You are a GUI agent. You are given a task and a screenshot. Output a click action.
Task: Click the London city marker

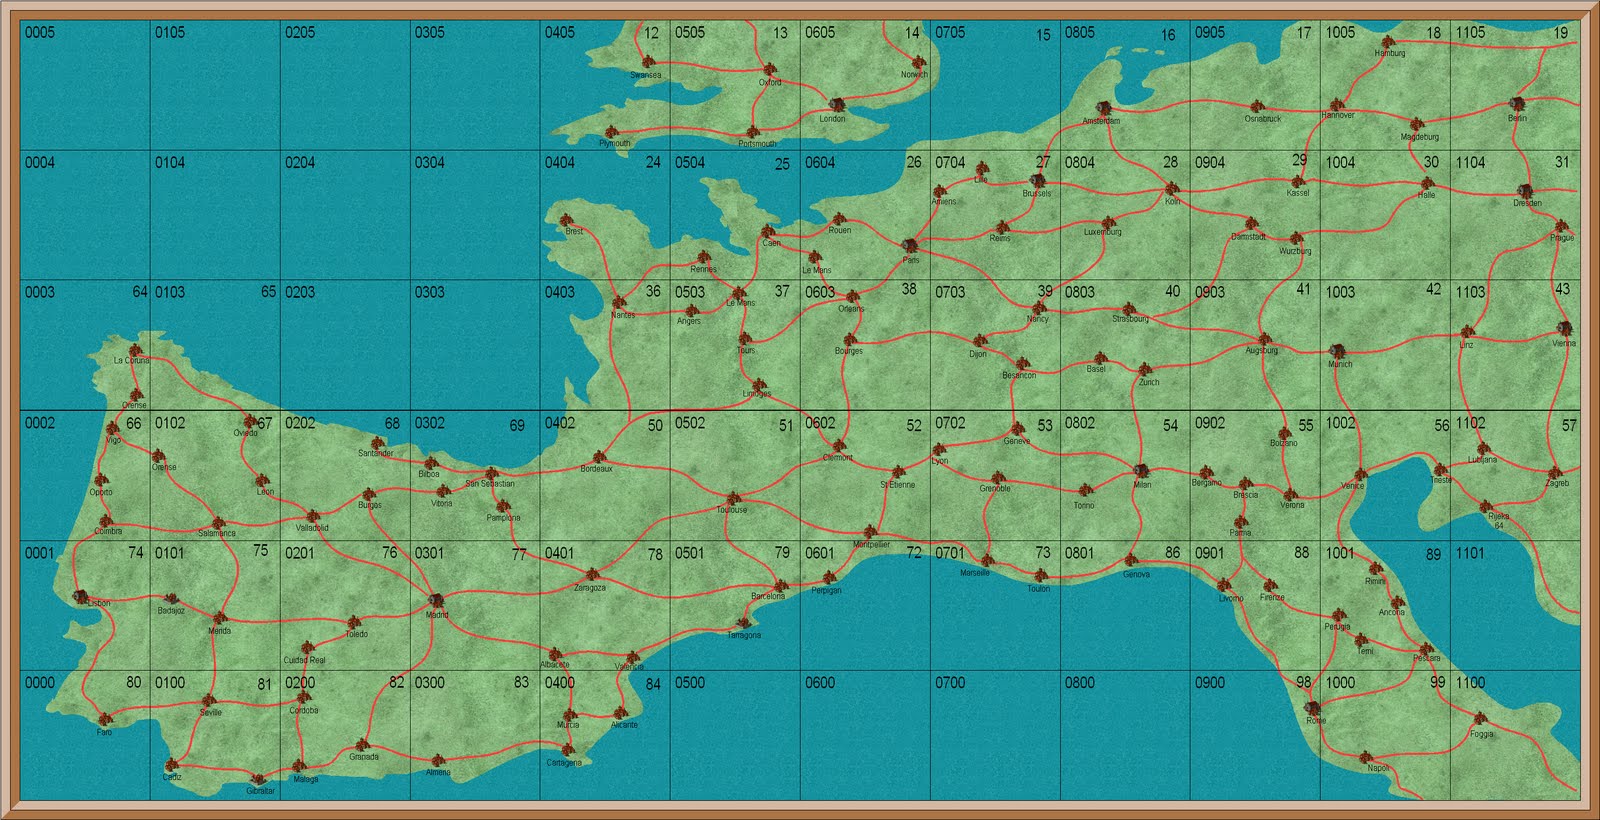click(x=836, y=104)
